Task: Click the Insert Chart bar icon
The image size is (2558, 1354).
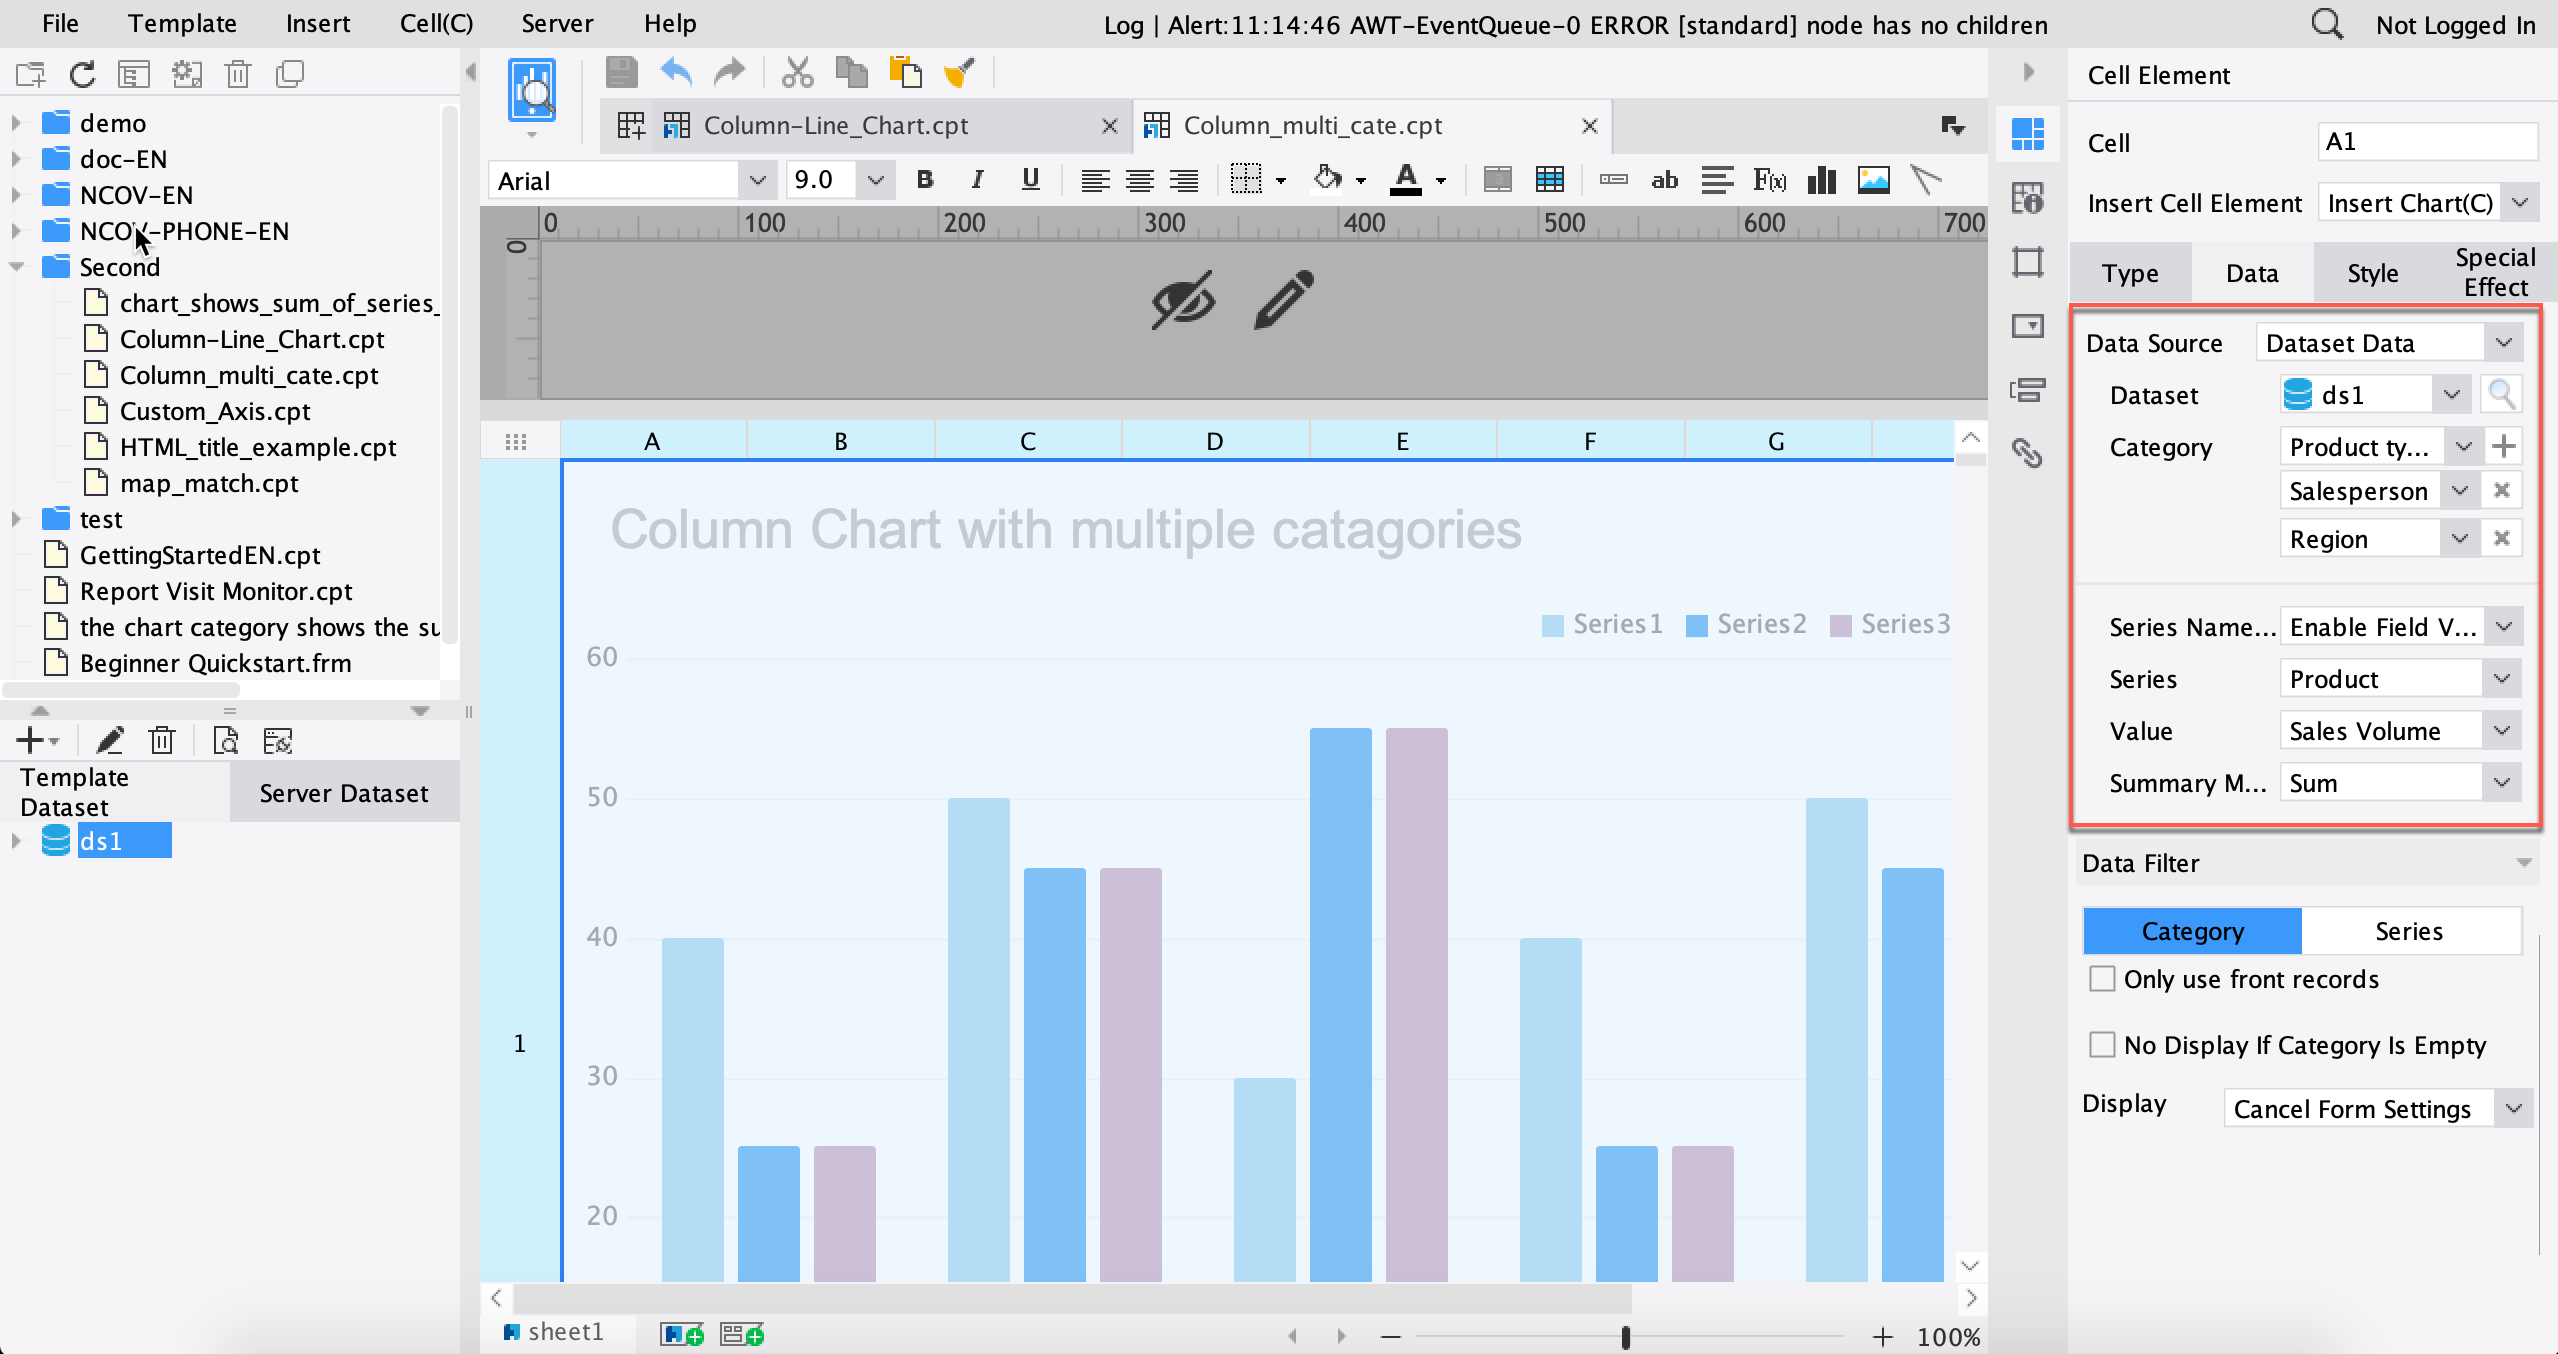Action: tap(1822, 180)
